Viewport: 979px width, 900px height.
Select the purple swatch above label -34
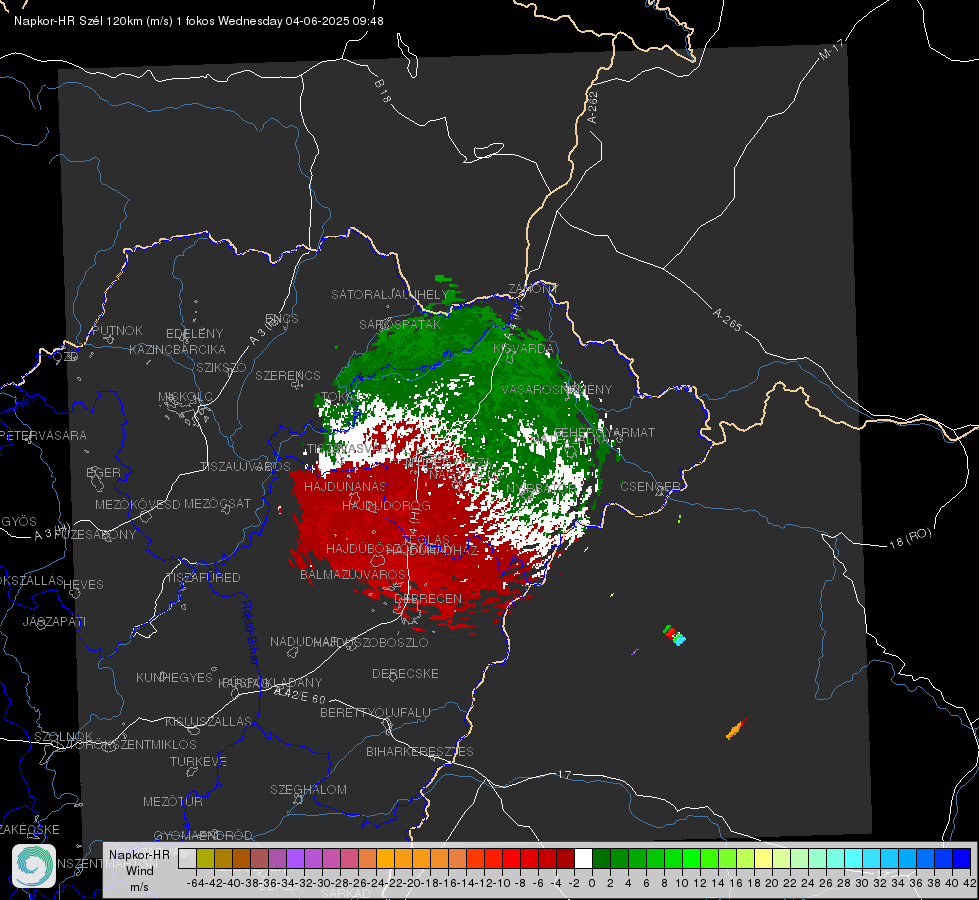click(x=295, y=859)
